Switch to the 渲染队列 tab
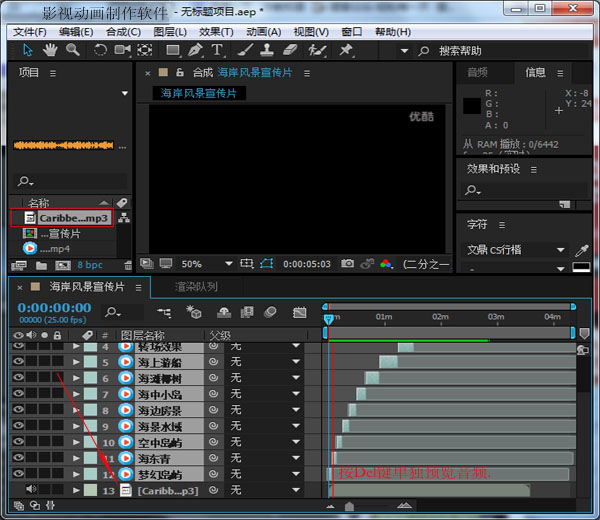Image resolution: width=600 pixels, height=520 pixels. tap(196, 287)
